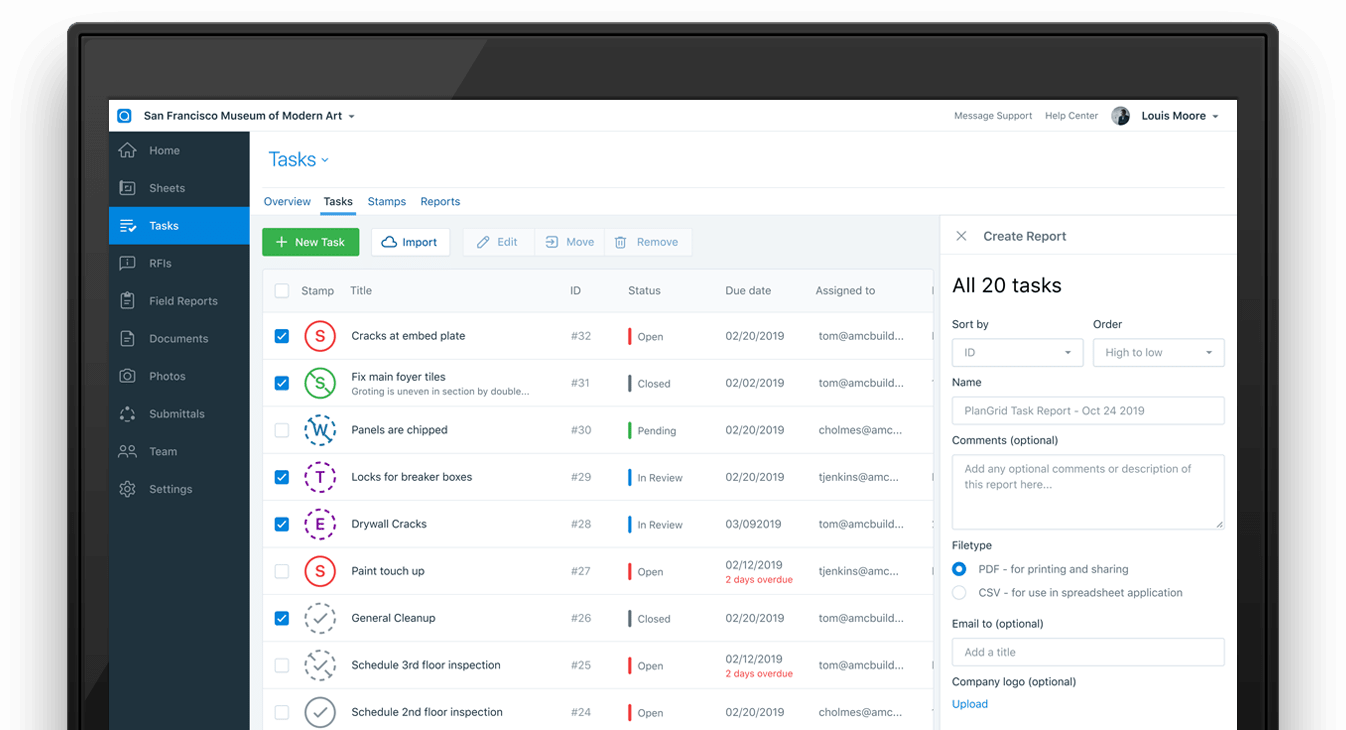Open the Louis Moore account menu

pos(1180,116)
